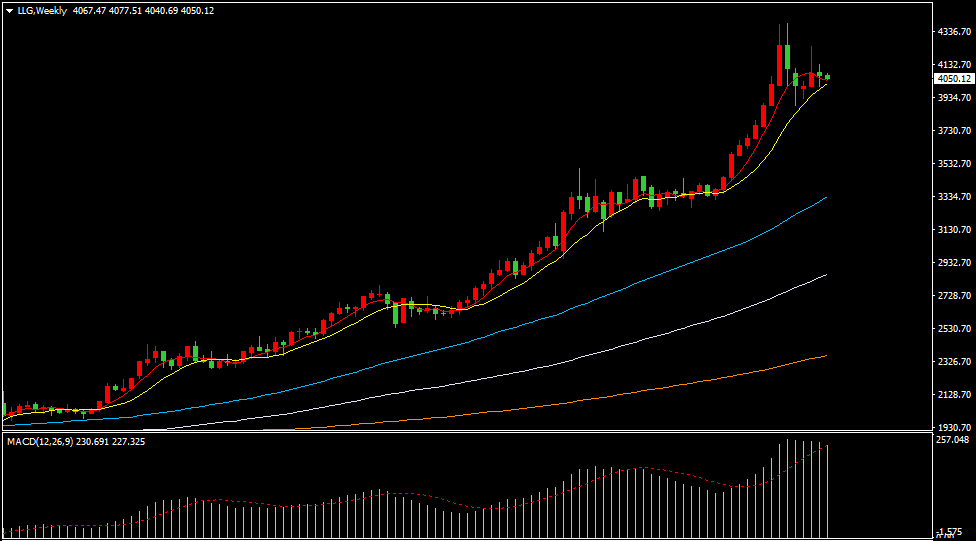Select the blue moving average line's right end

click(825, 198)
